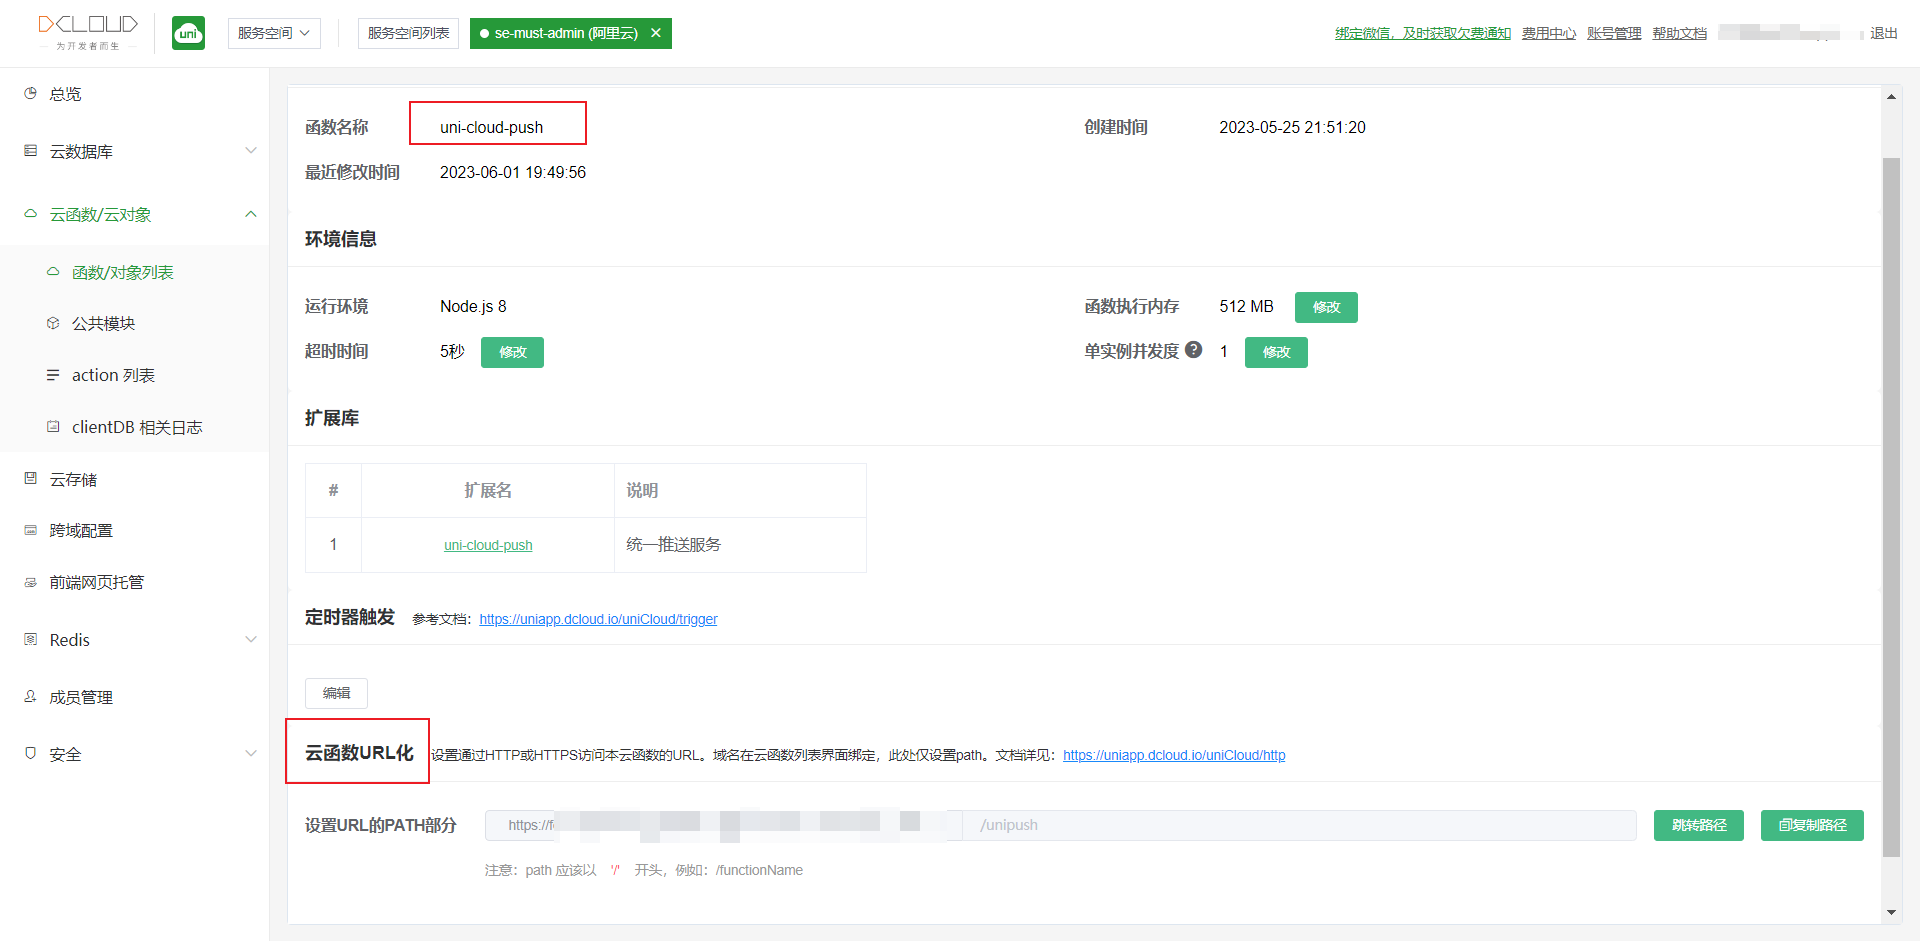The width and height of the screenshot is (1920, 941).
Task: Expand the Redis menu chevron
Action: (x=251, y=639)
